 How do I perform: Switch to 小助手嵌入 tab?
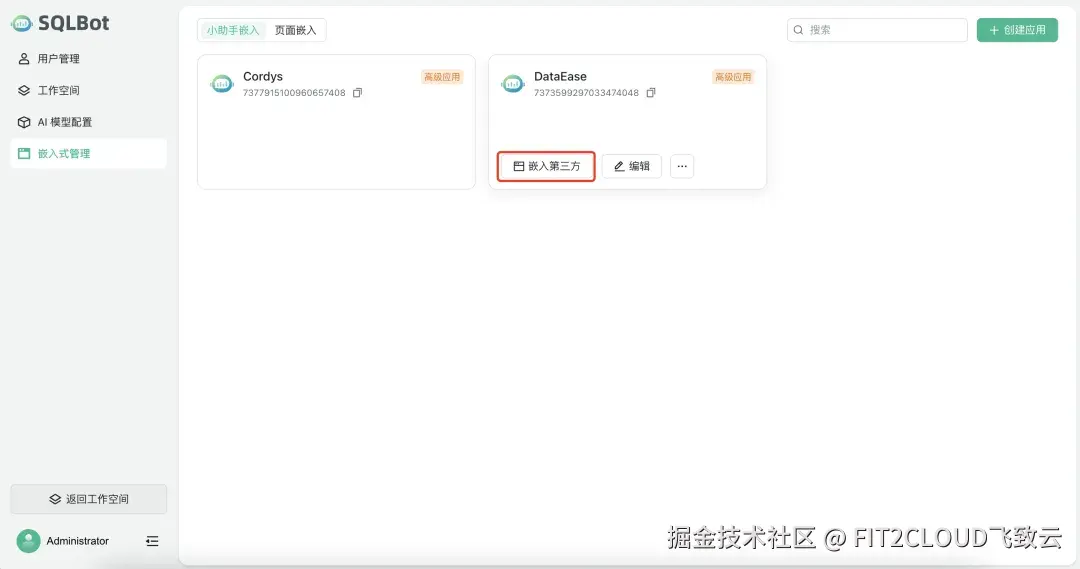(233, 30)
